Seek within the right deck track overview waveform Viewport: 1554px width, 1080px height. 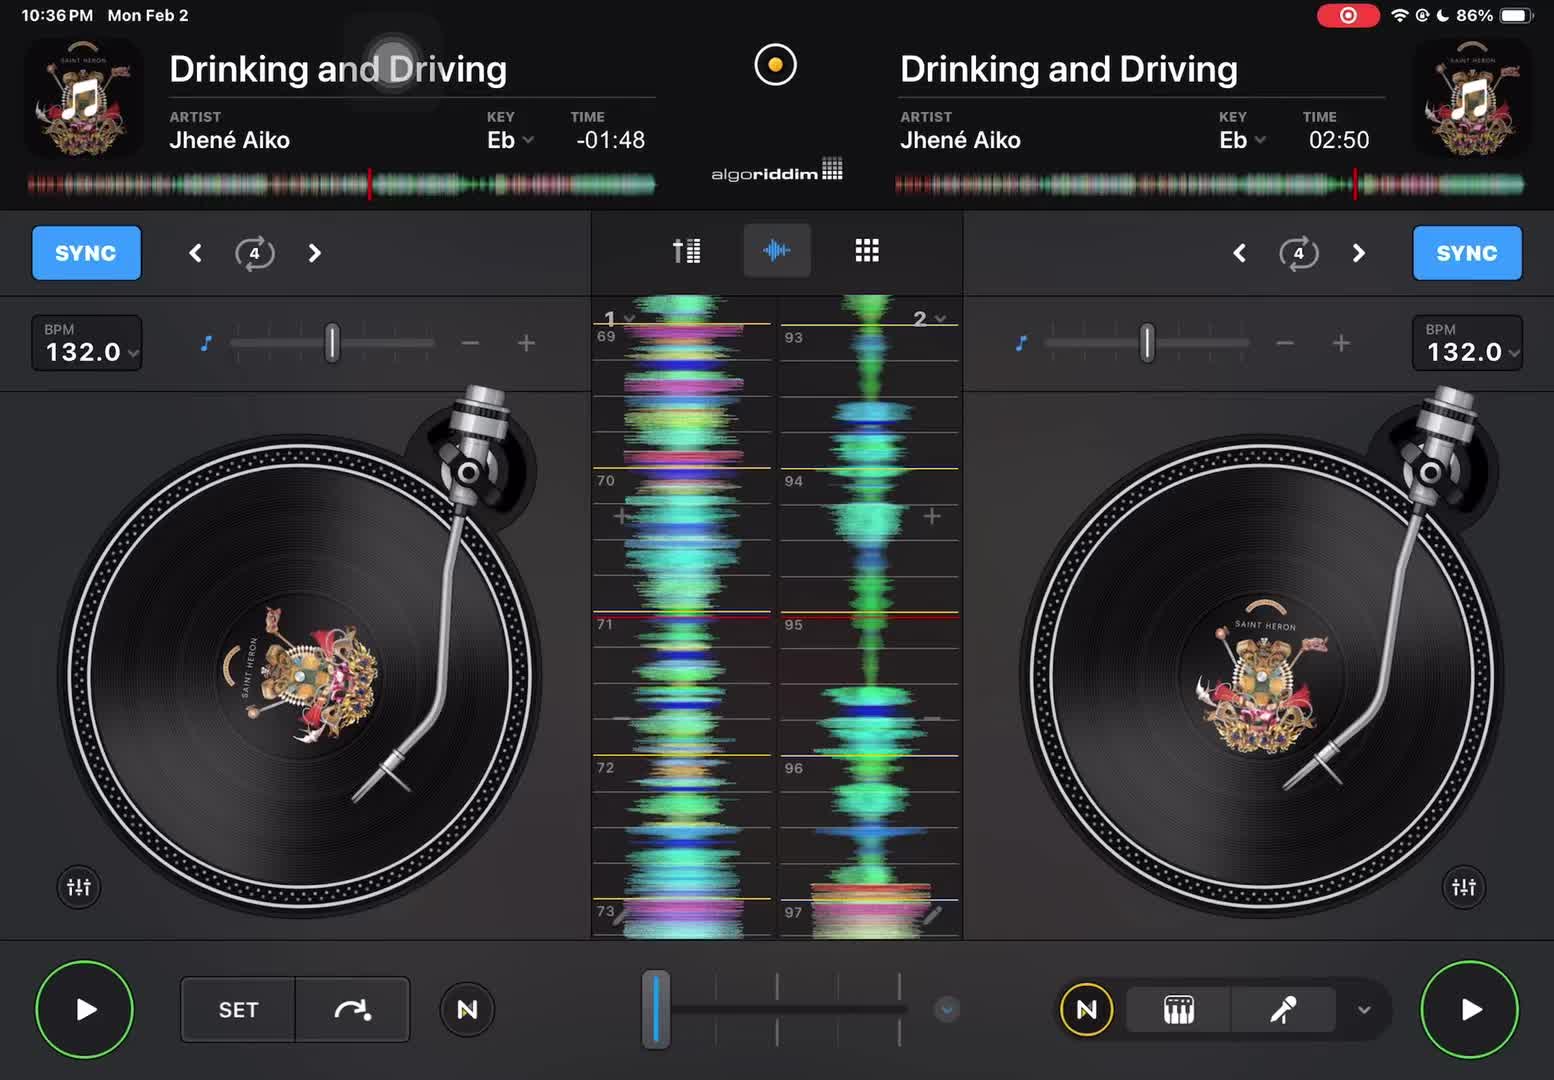[1209, 184]
